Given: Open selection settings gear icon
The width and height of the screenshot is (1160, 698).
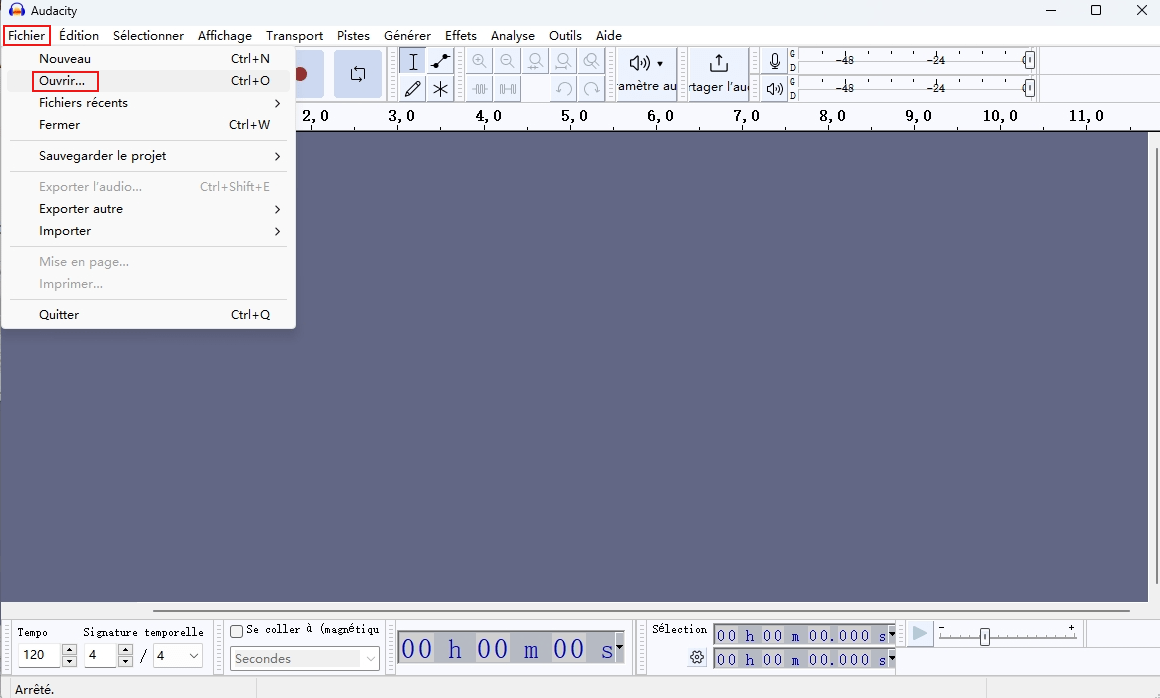Looking at the screenshot, I should point(697,657).
